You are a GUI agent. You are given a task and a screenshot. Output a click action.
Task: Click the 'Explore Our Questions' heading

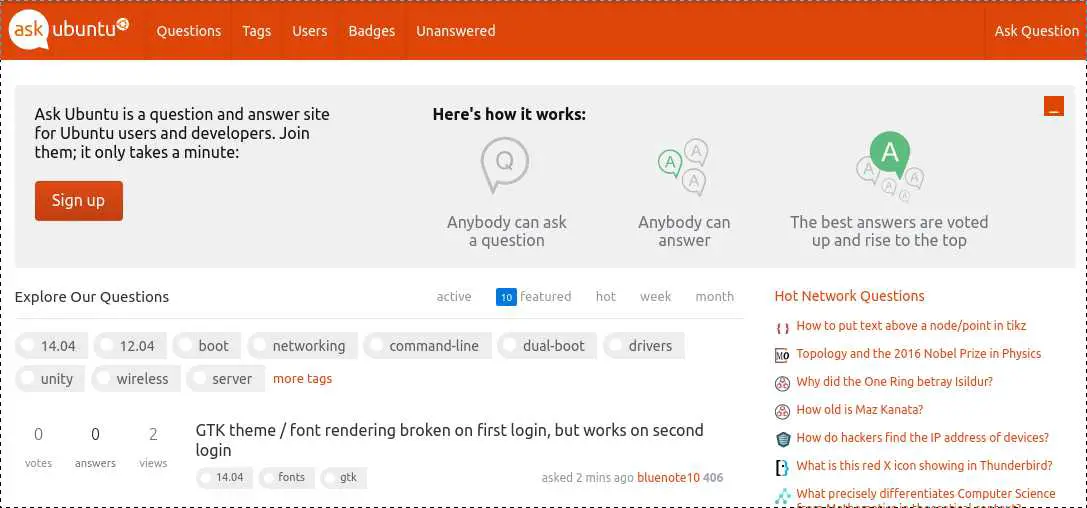click(x=92, y=297)
